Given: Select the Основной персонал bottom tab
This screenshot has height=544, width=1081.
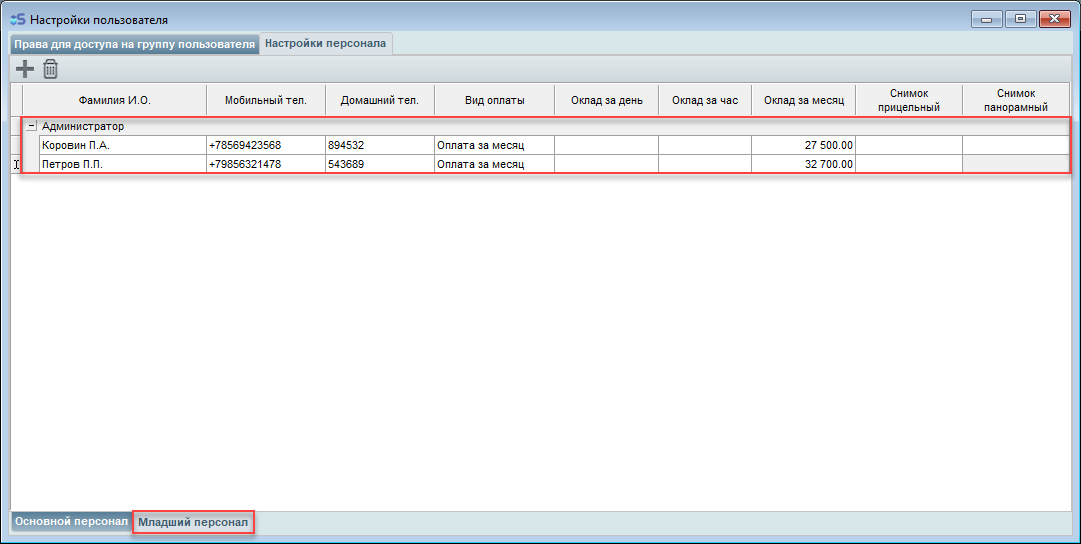Looking at the screenshot, I should tap(71, 522).
